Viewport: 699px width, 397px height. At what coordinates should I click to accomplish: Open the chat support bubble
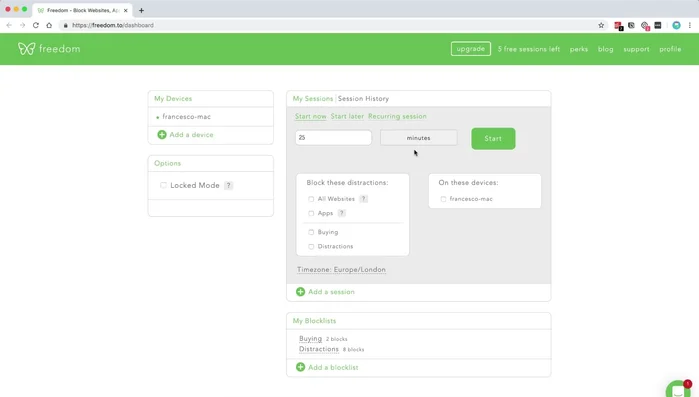click(x=679, y=389)
